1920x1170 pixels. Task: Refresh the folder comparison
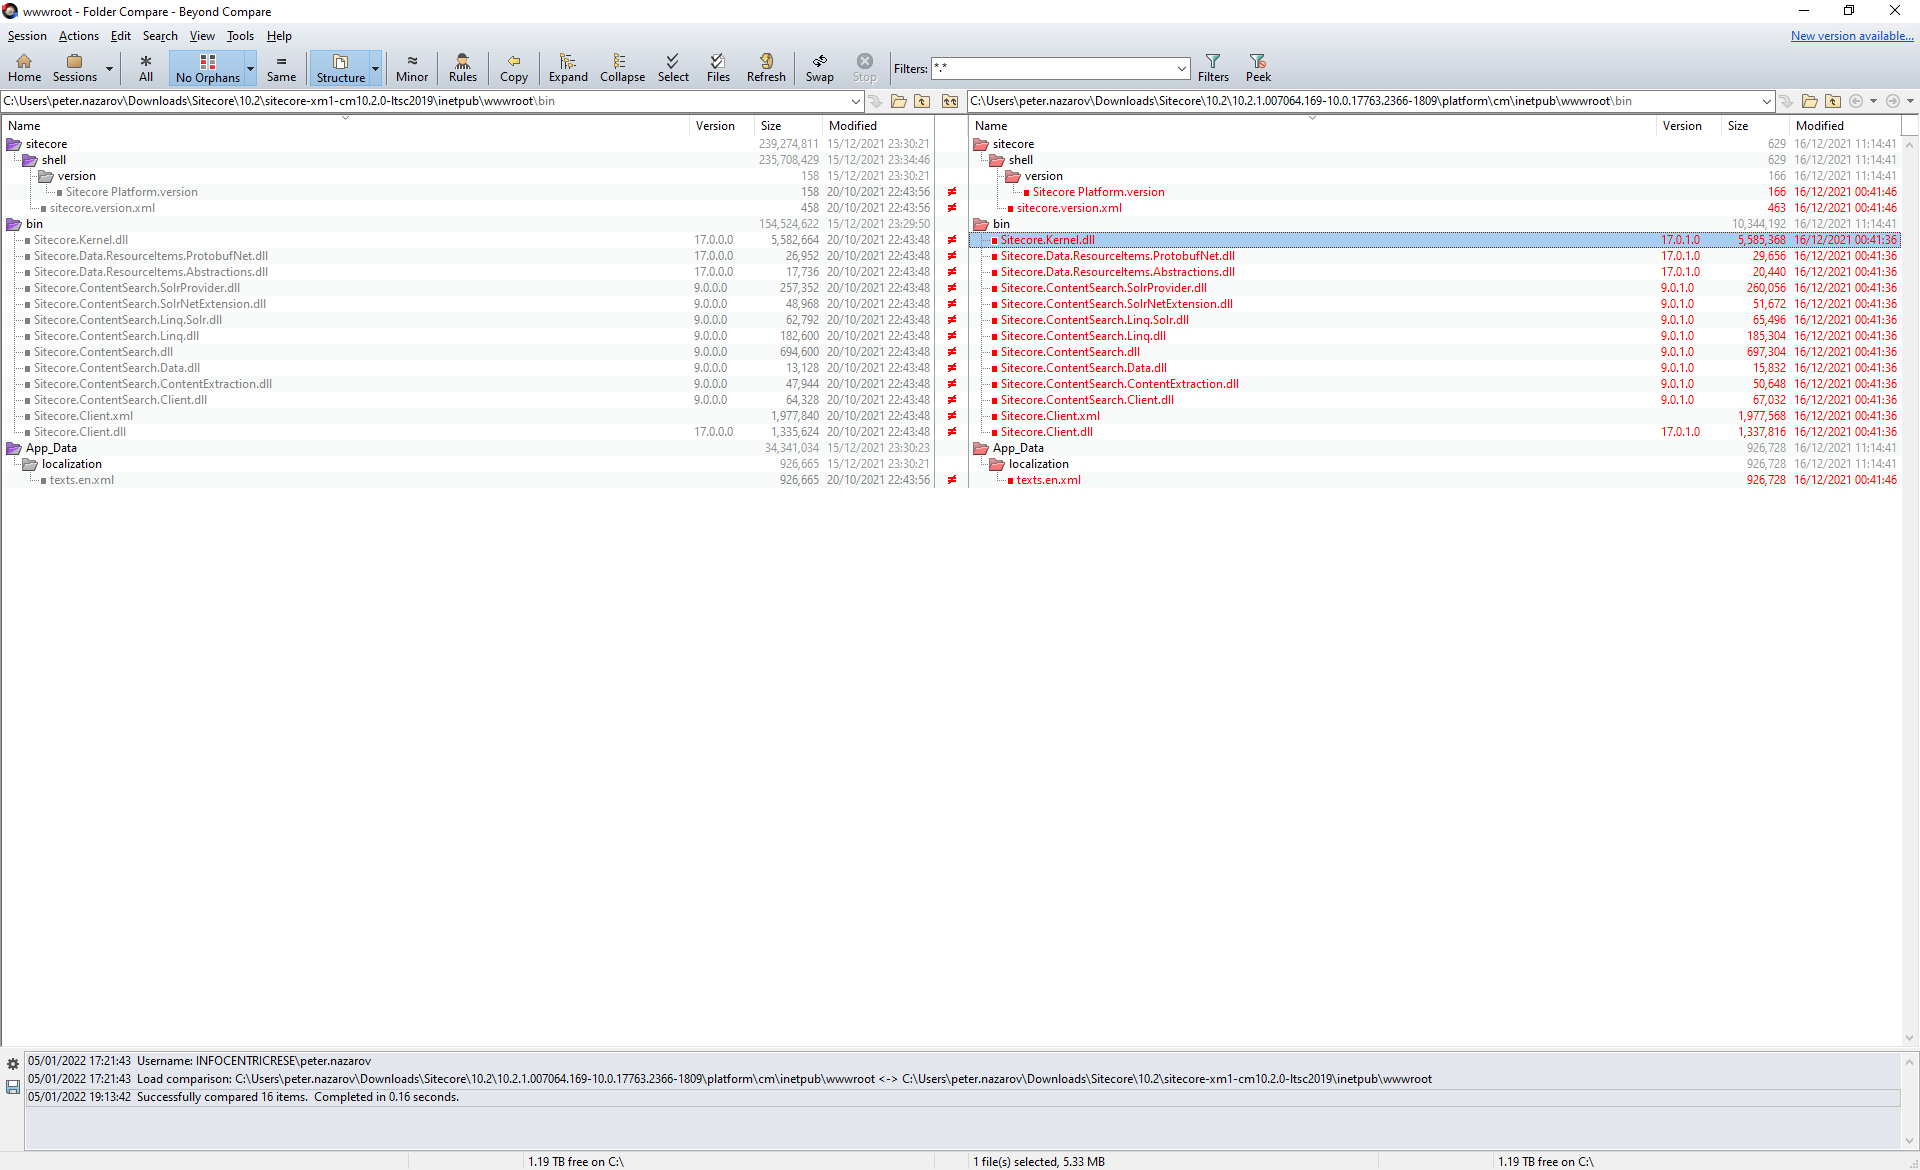point(766,67)
